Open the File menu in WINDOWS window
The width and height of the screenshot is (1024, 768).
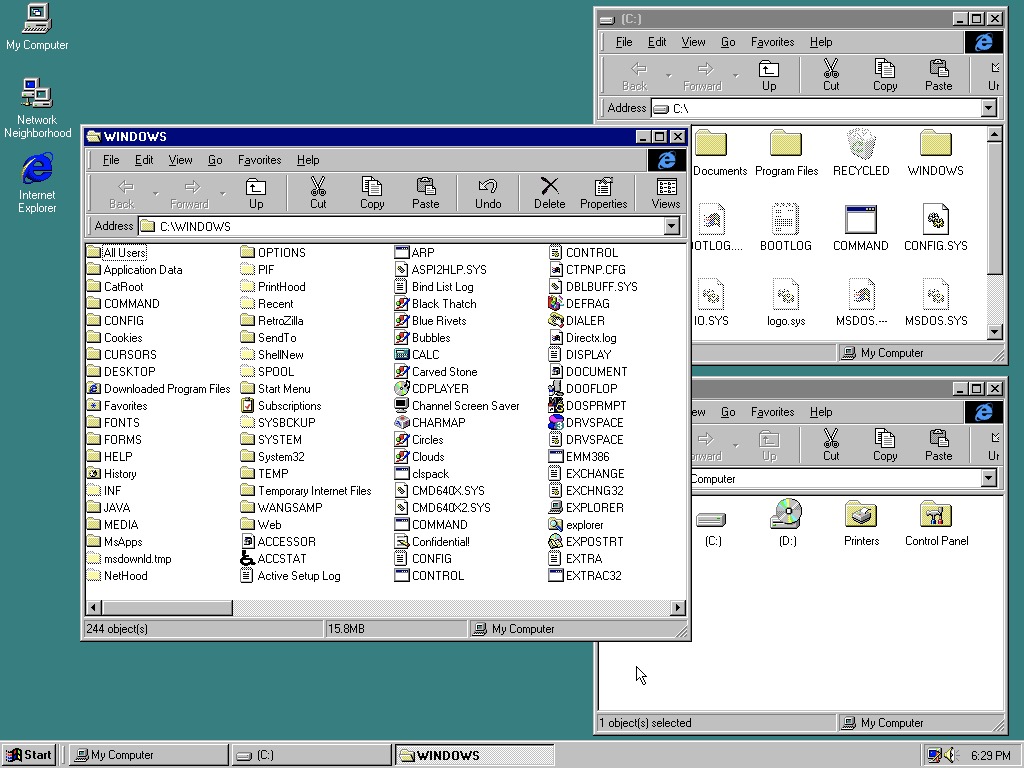[x=111, y=160]
